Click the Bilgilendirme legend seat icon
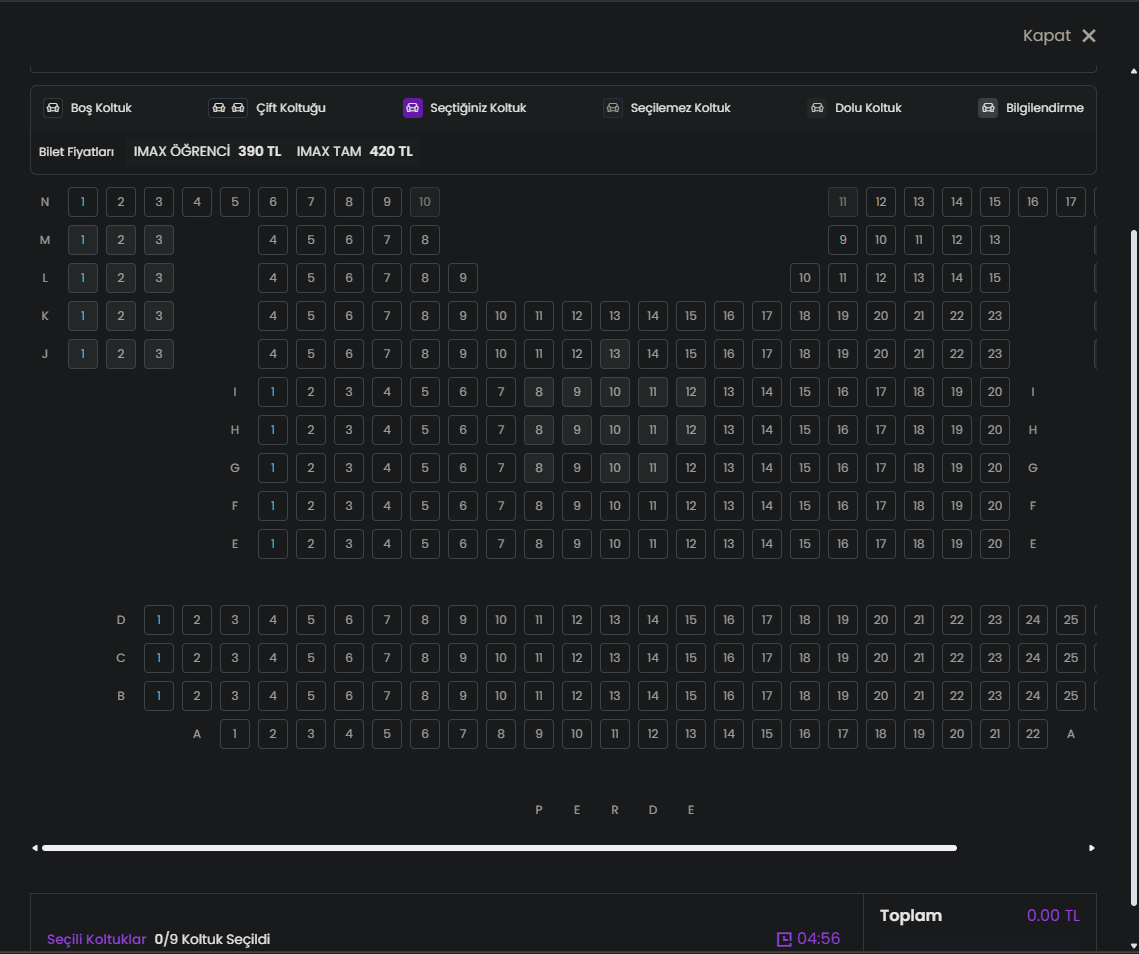This screenshot has width=1139, height=954. pyautogui.click(x=988, y=108)
